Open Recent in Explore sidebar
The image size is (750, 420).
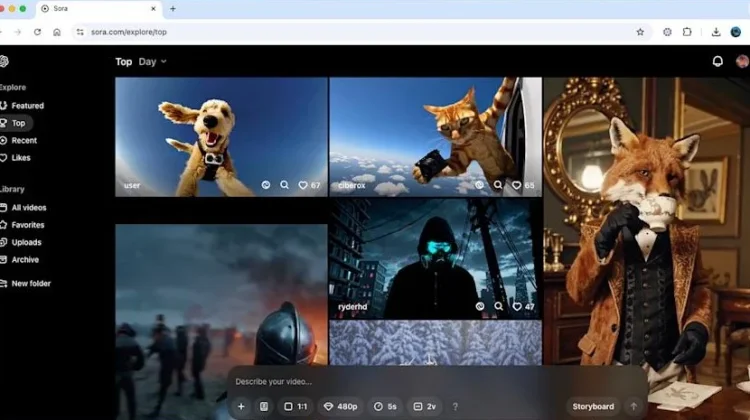click(19, 140)
